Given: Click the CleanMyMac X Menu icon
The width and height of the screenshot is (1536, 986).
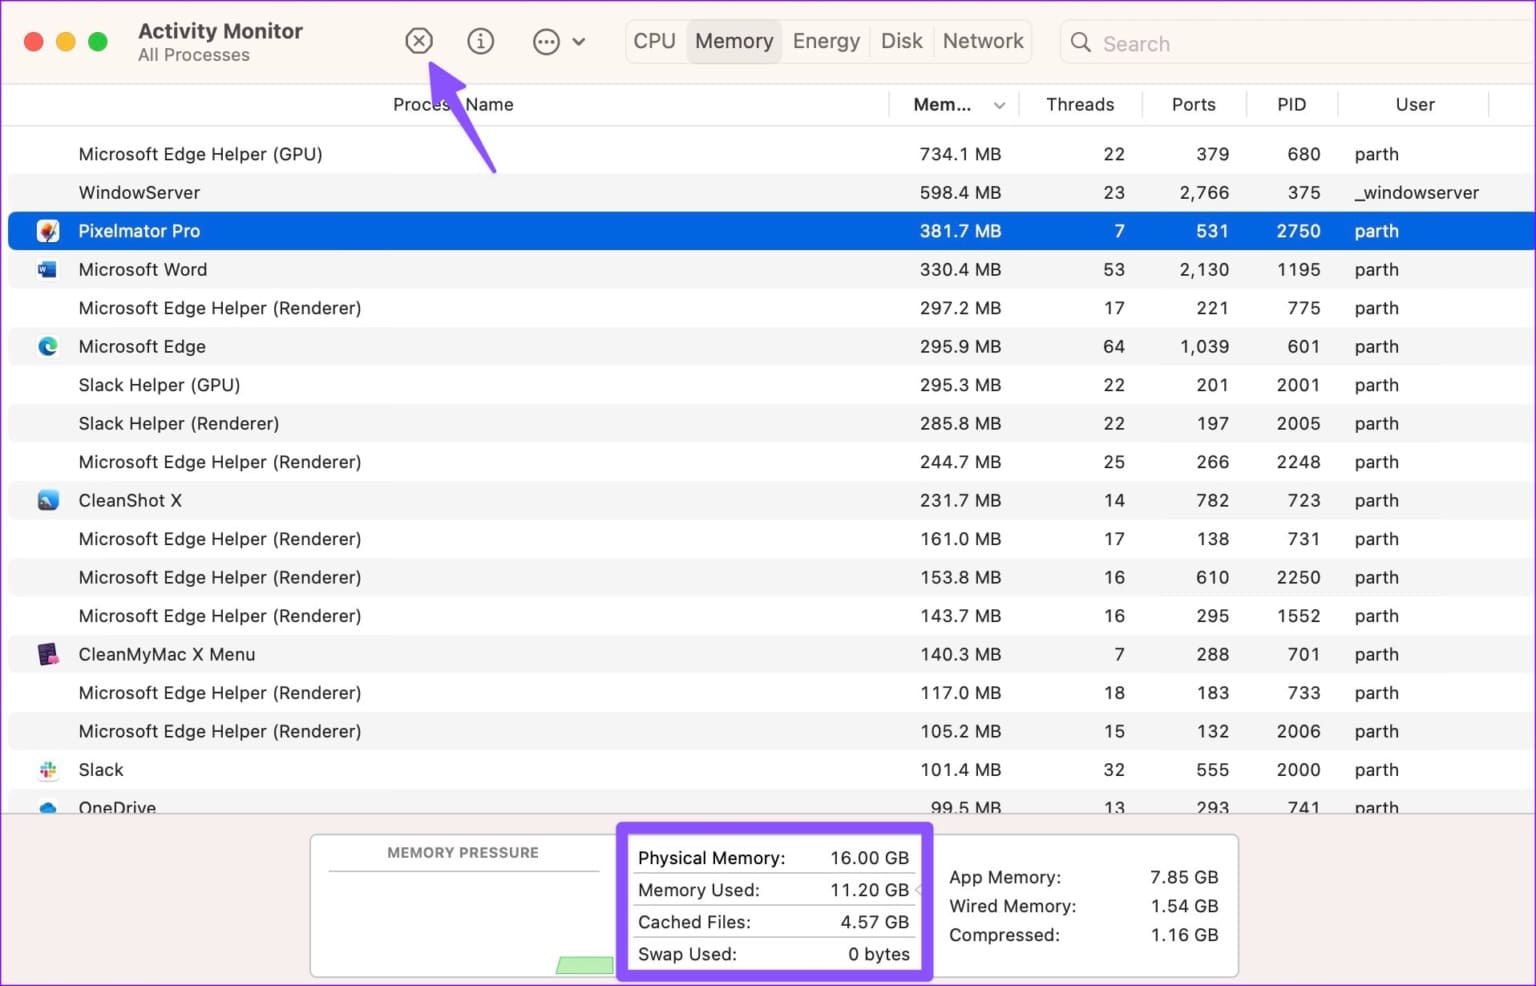Looking at the screenshot, I should click(x=48, y=655).
